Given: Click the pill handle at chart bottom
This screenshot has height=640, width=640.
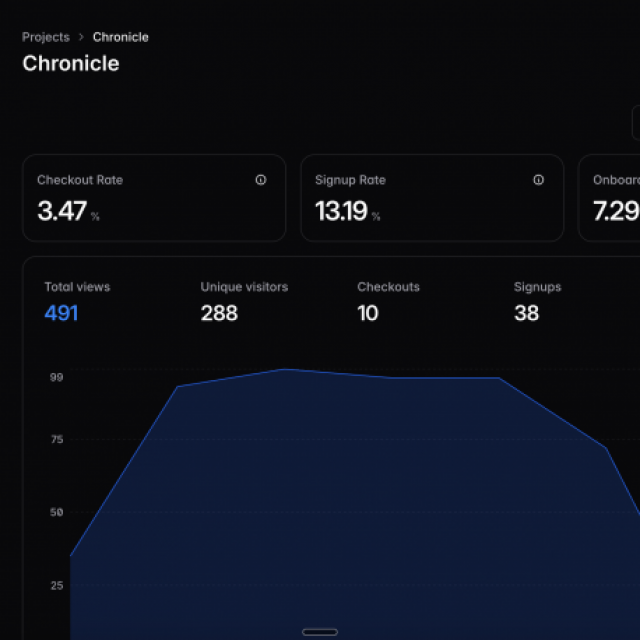Looking at the screenshot, I should click(320, 632).
